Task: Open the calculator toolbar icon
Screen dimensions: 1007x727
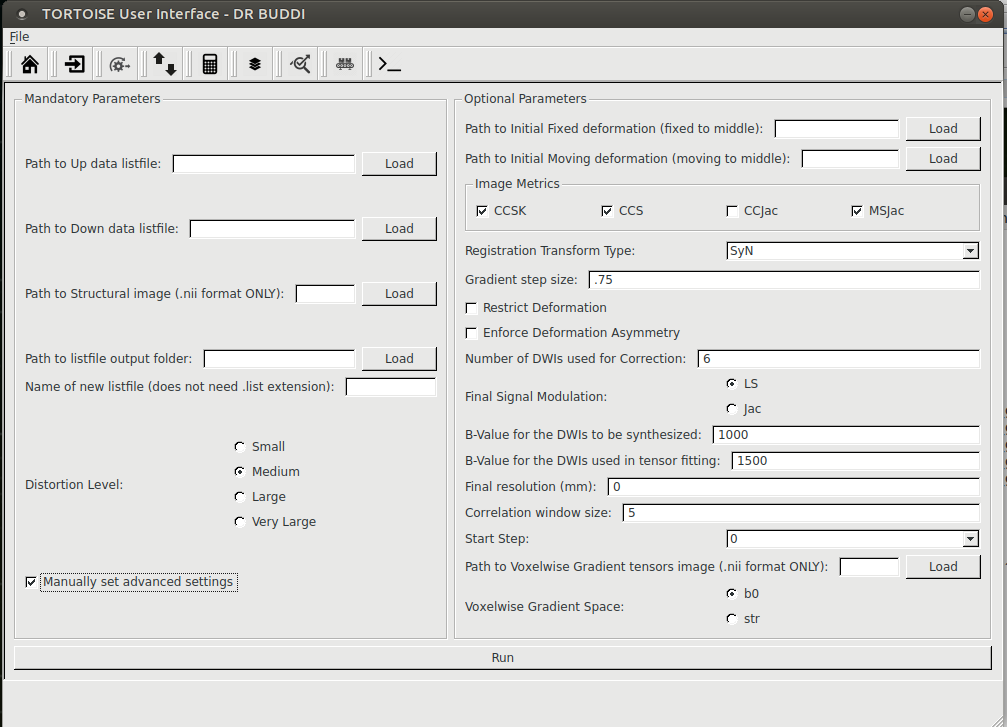Action: [210, 64]
